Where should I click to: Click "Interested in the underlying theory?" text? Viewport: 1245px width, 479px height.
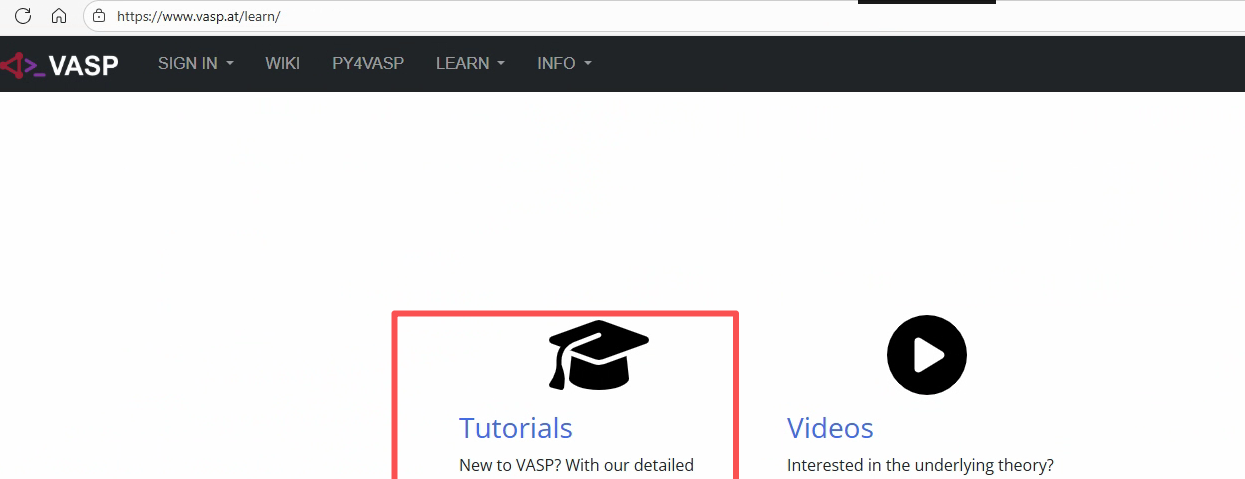pyautogui.click(x=920, y=465)
